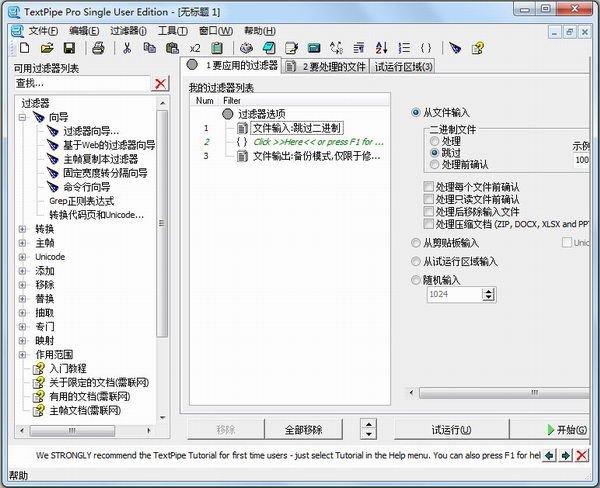Click the Copy toolbar icon

tap(150, 48)
